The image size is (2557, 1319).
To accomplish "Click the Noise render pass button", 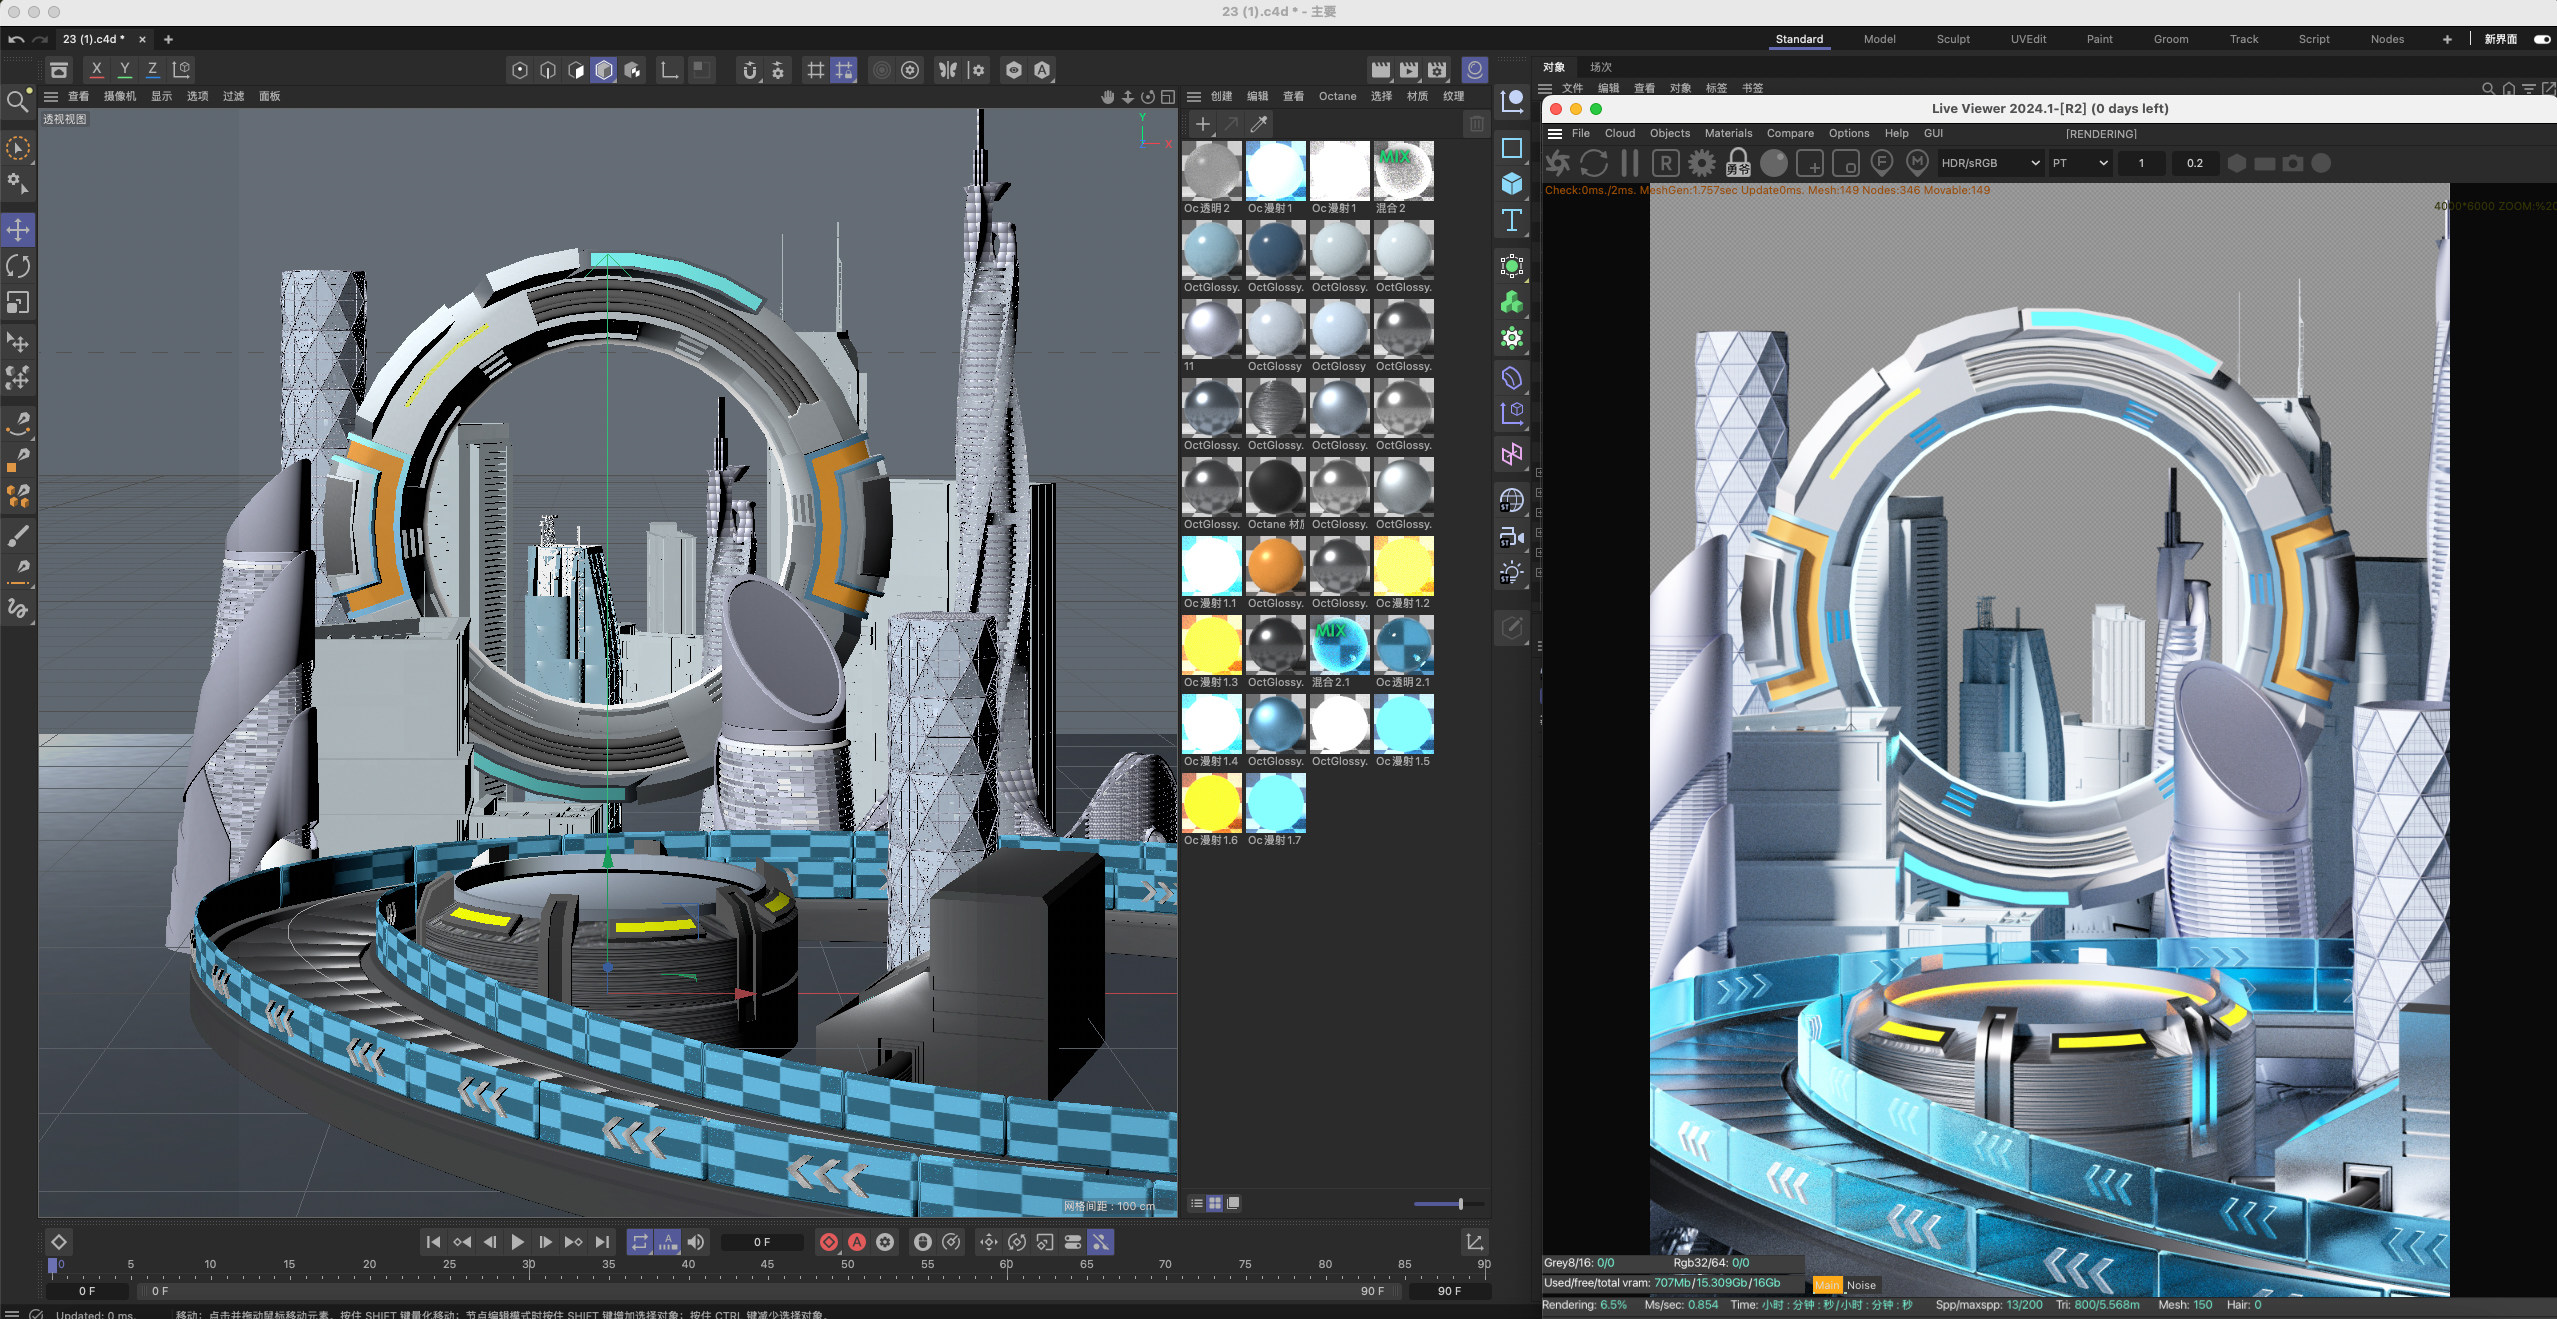I will point(1860,1285).
